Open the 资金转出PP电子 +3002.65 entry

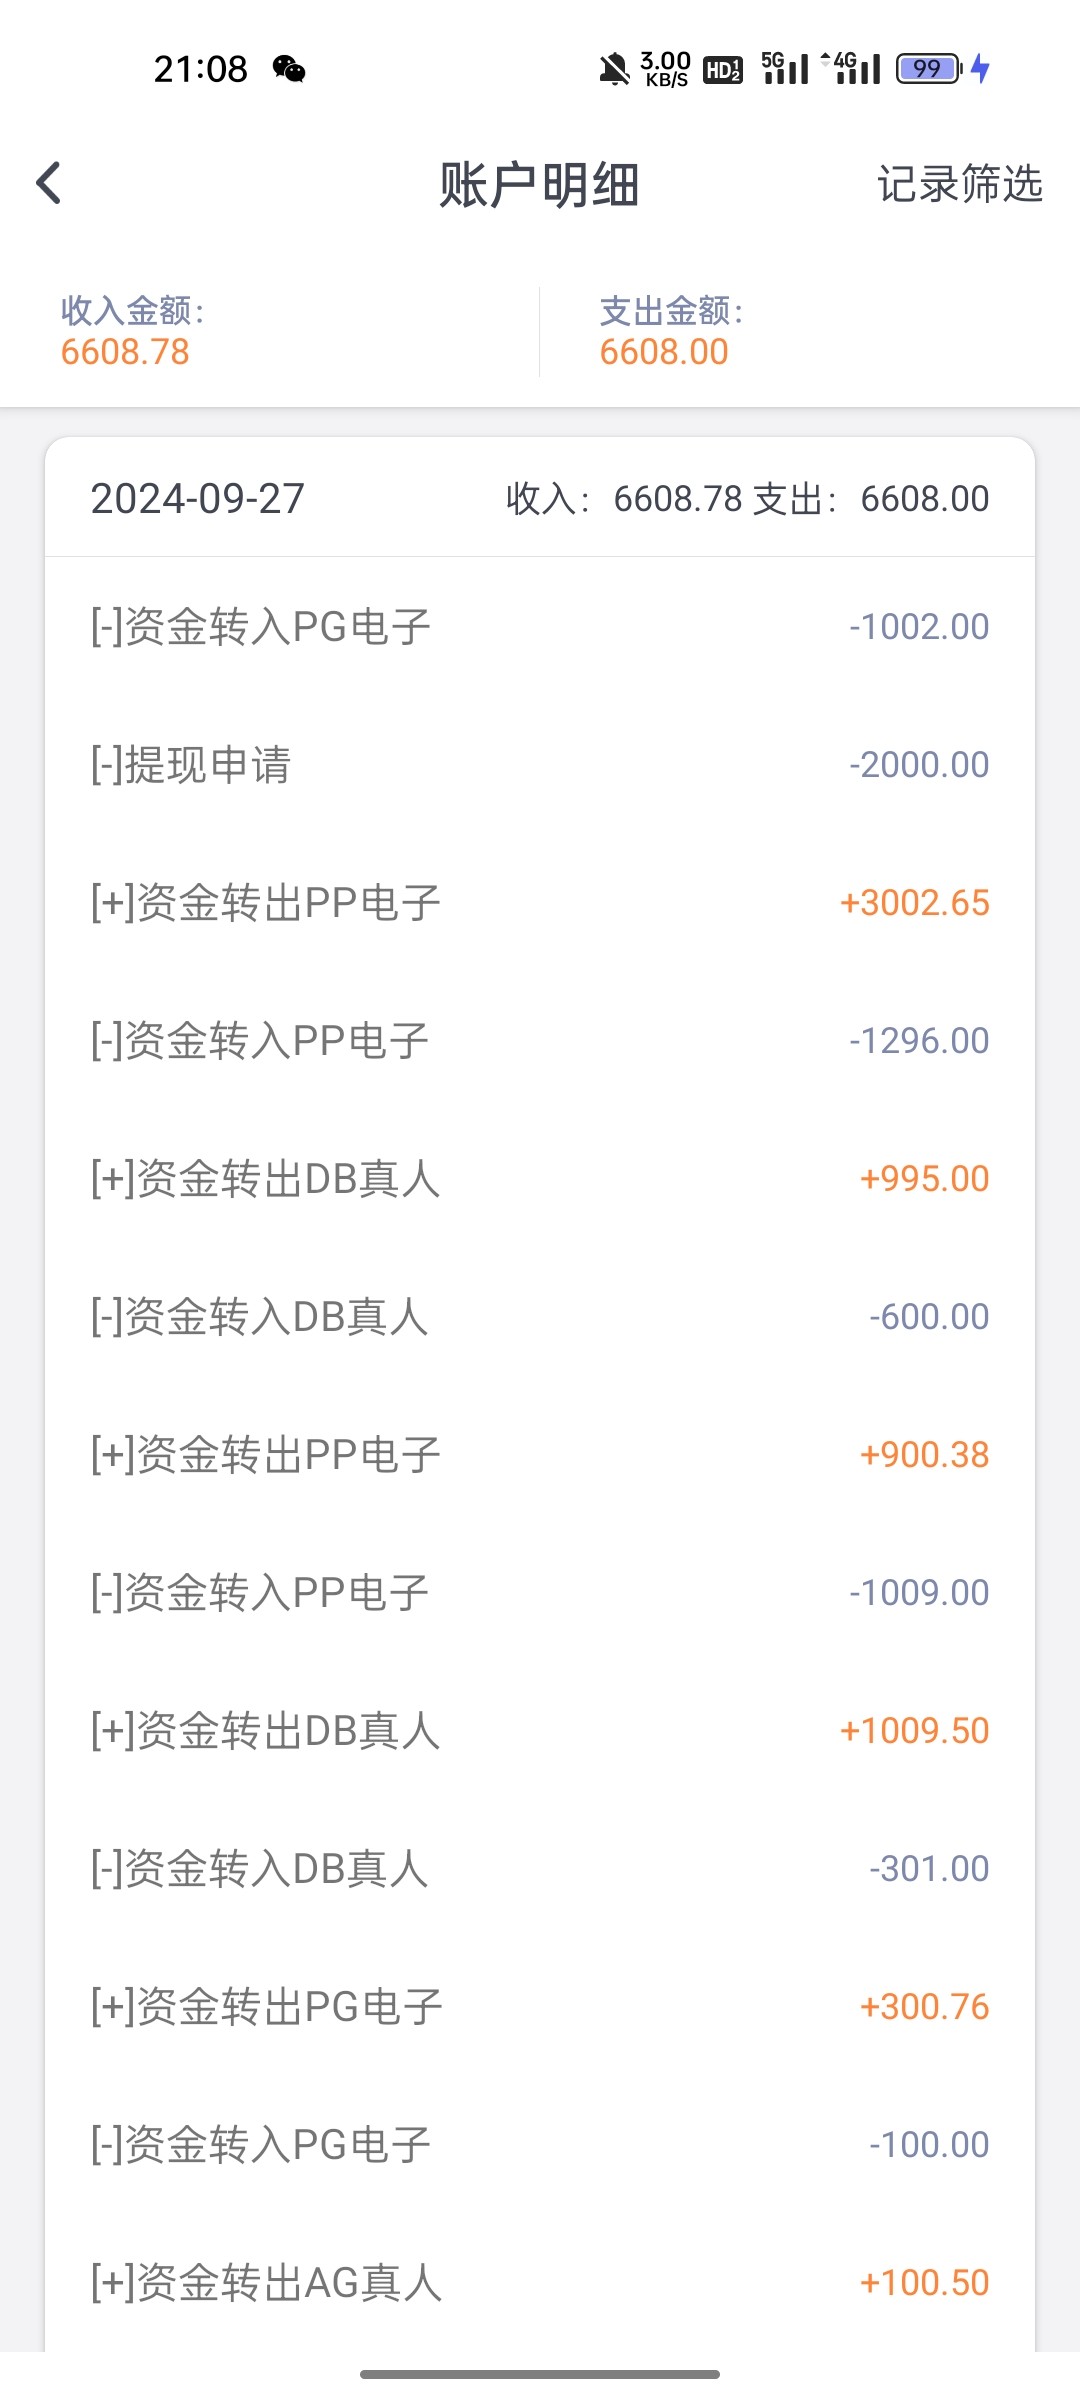click(540, 903)
